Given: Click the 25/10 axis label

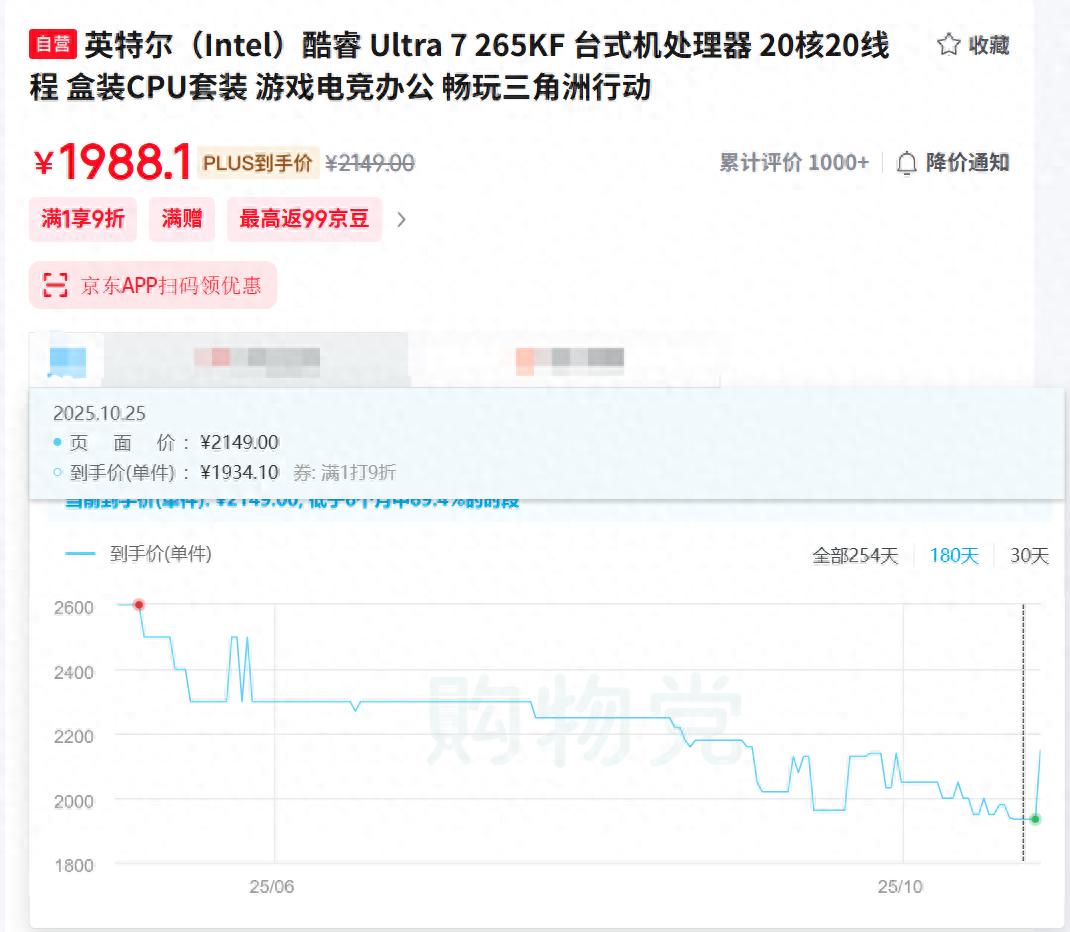Looking at the screenshot, I should [x=900, y=886].
